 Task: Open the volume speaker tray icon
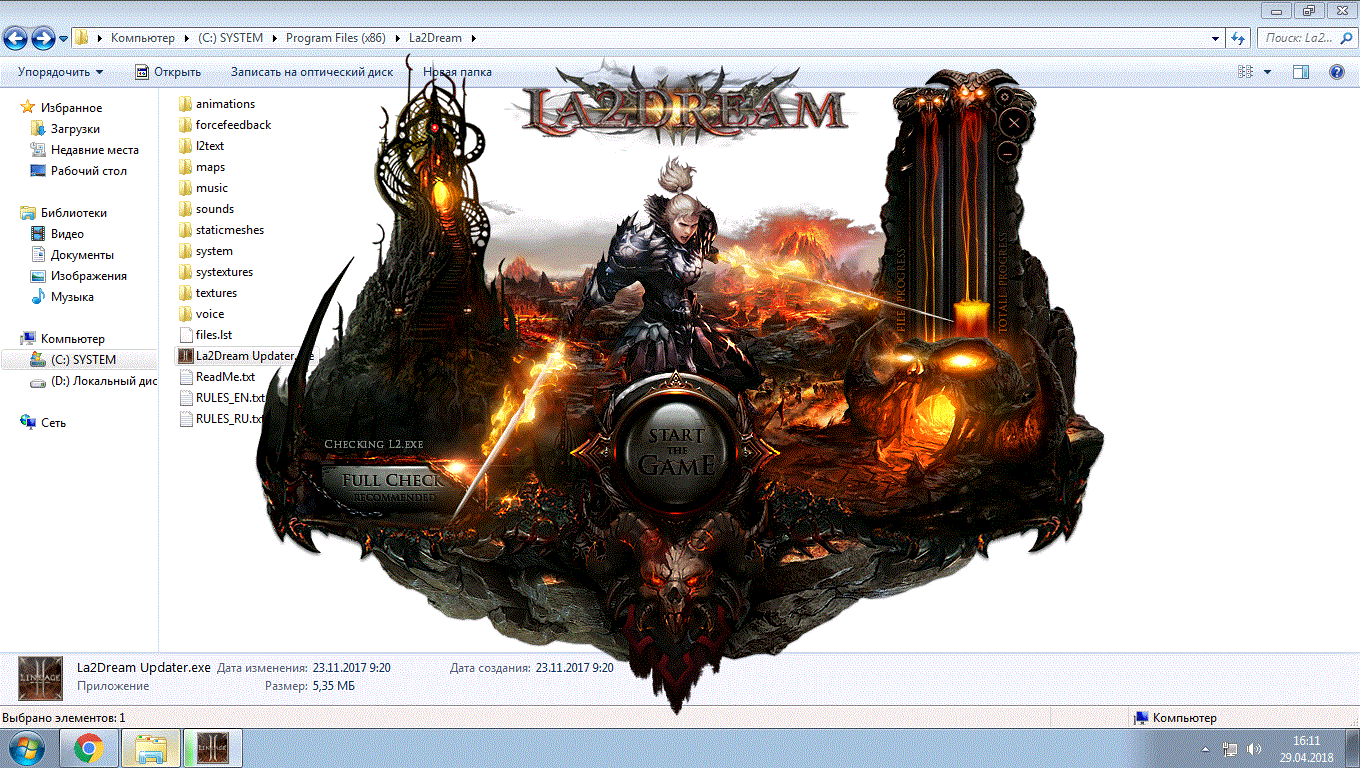1254,749
